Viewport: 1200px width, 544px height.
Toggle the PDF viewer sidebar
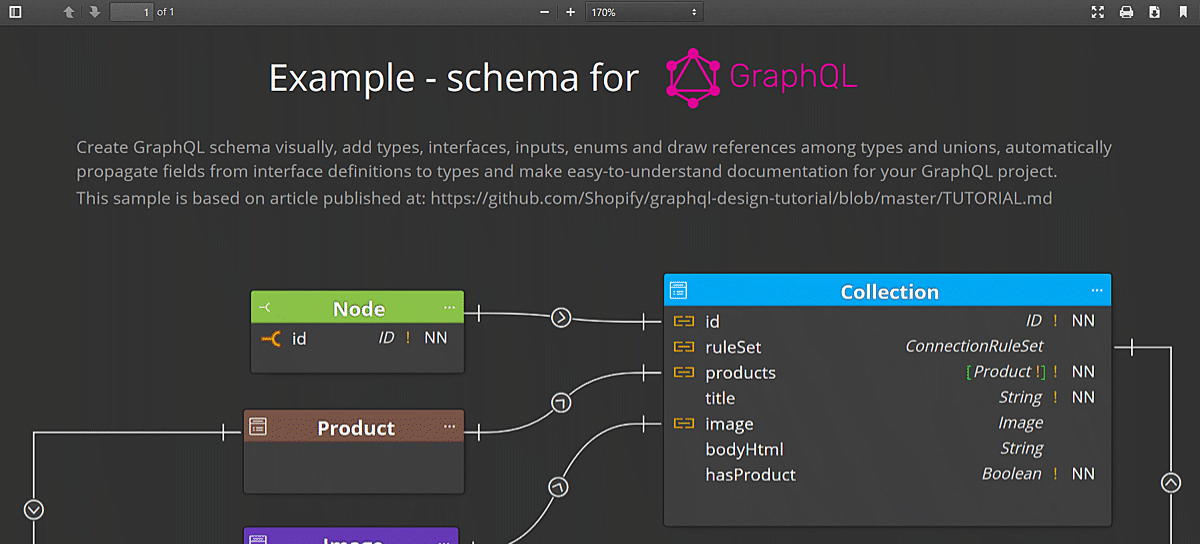[x=15, y=12]
